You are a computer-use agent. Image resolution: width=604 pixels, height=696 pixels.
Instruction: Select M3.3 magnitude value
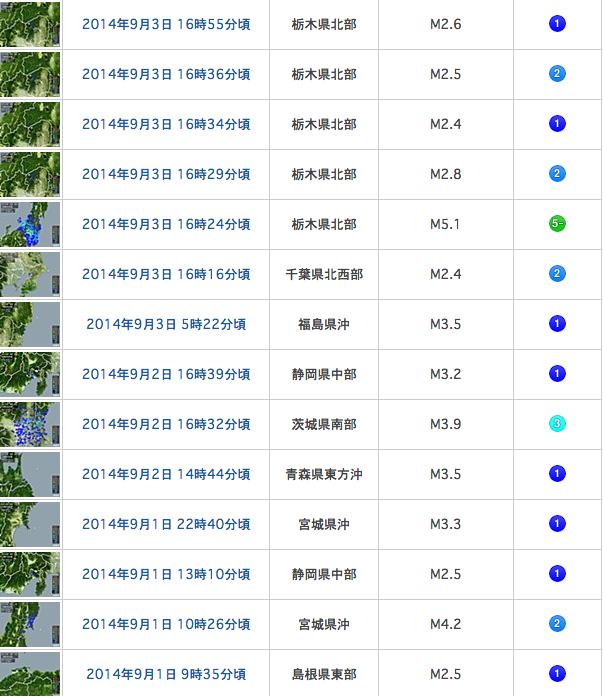point(445,524)
